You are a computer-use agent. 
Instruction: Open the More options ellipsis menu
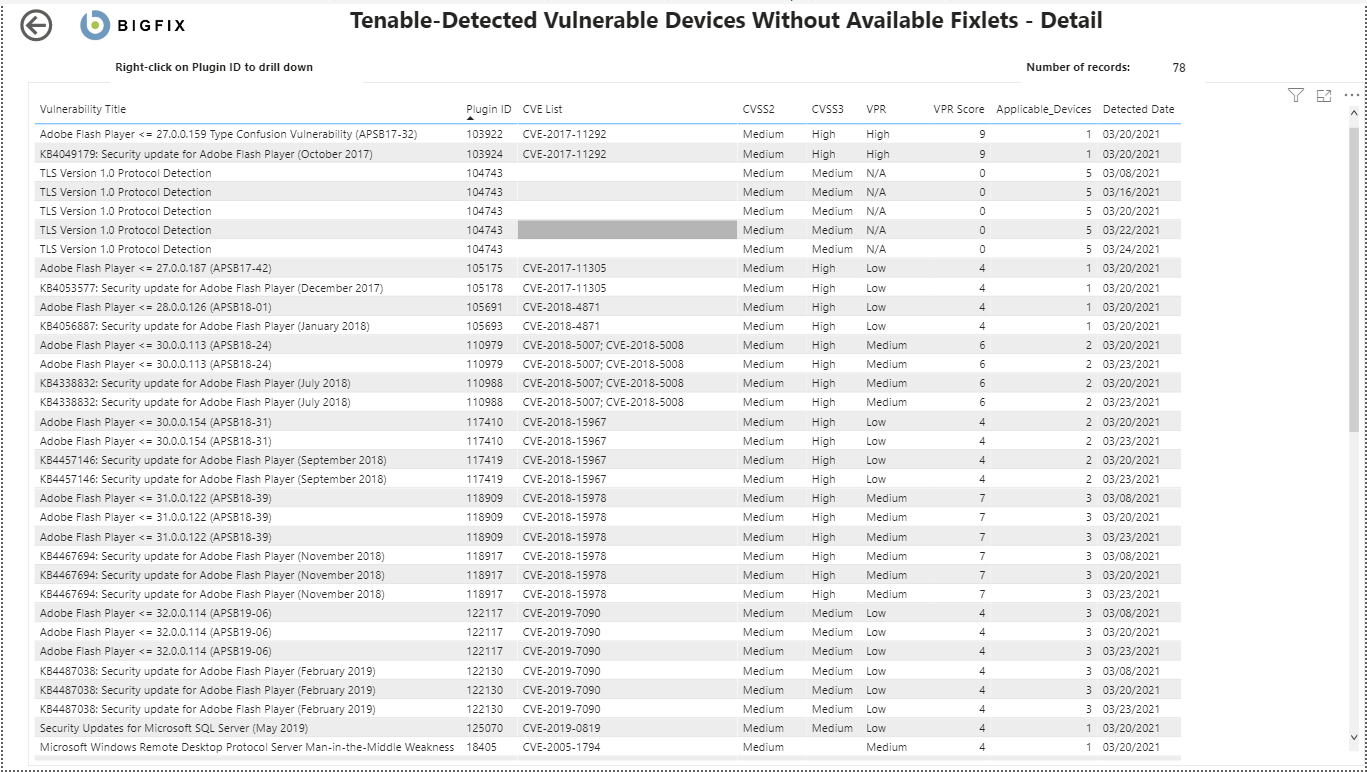pyautogui.click(x=1352, y=95)
